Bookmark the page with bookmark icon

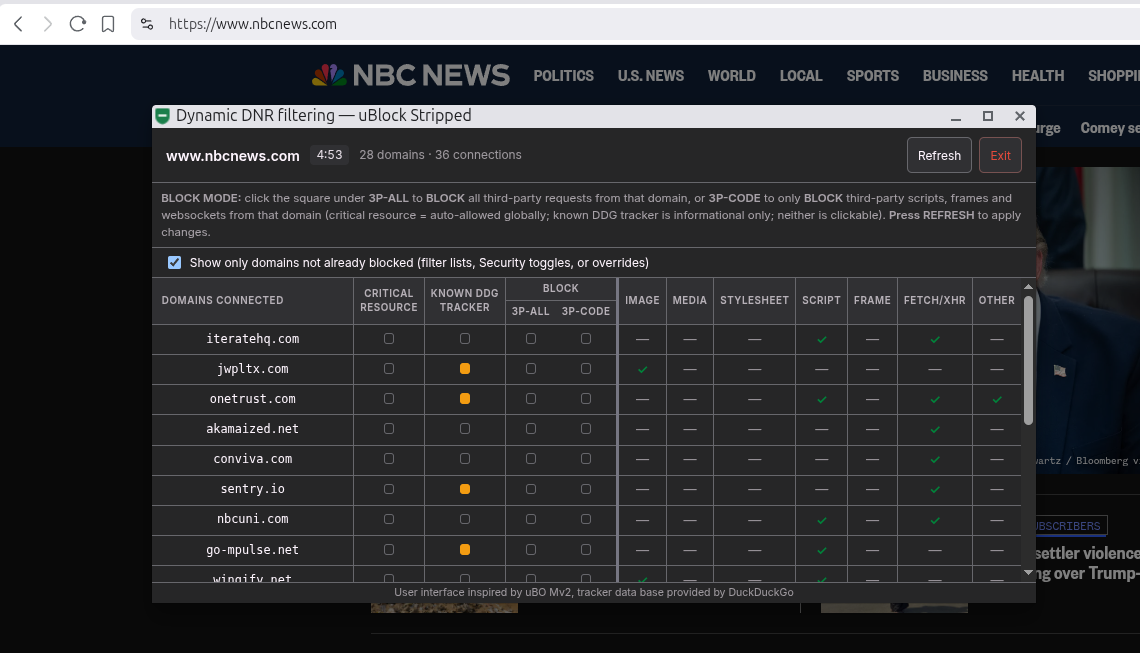108,24
